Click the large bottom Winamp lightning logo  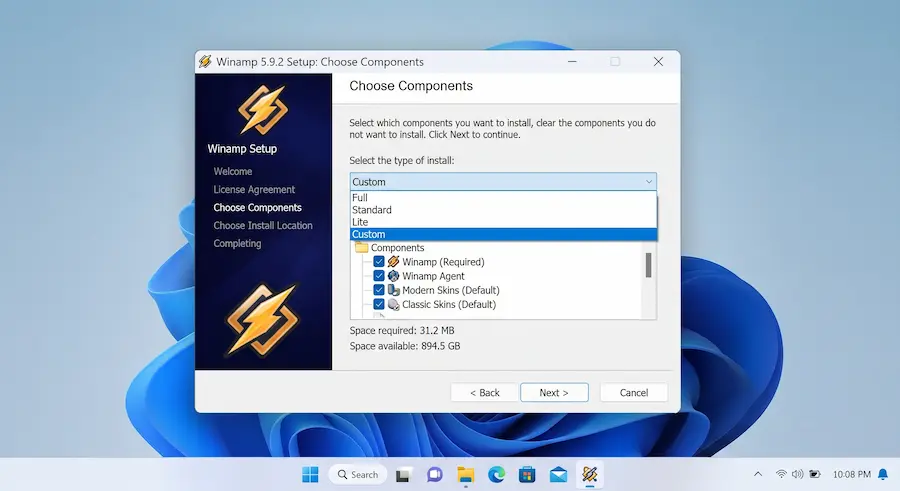(x=262, y=319)
